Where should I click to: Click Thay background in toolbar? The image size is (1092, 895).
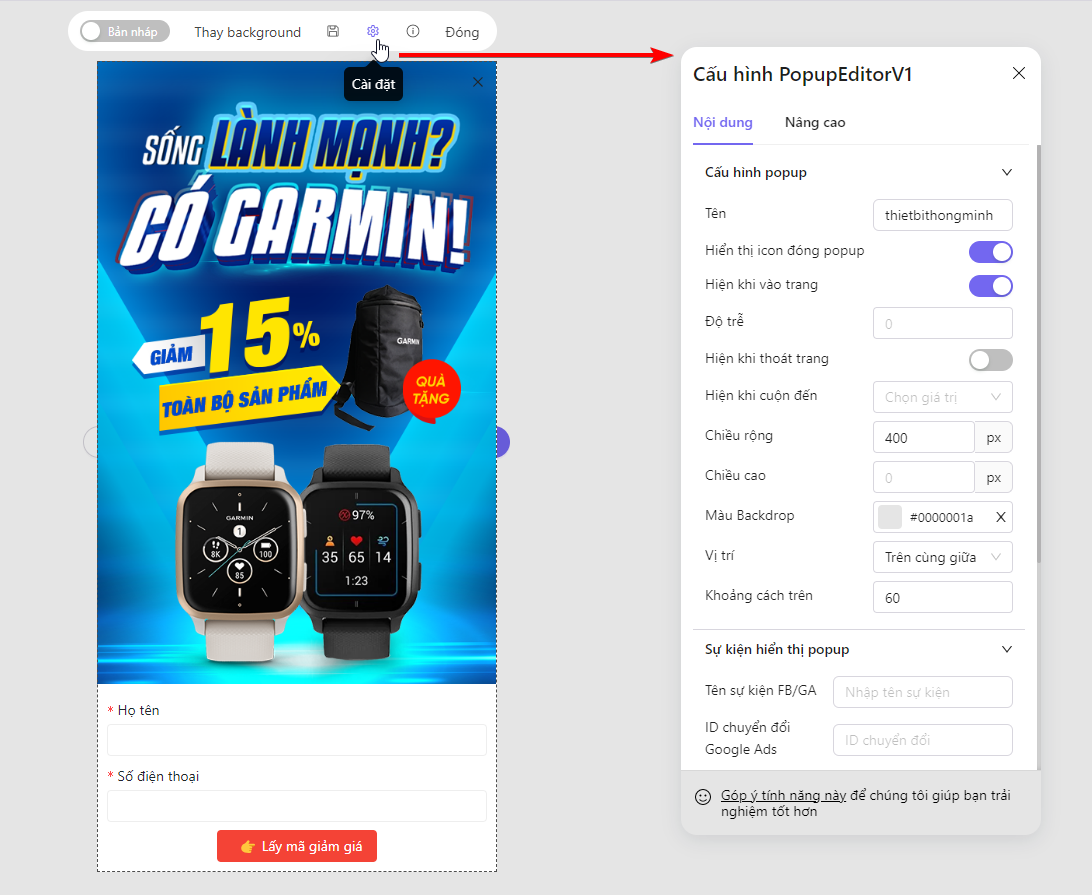[247, 32]
